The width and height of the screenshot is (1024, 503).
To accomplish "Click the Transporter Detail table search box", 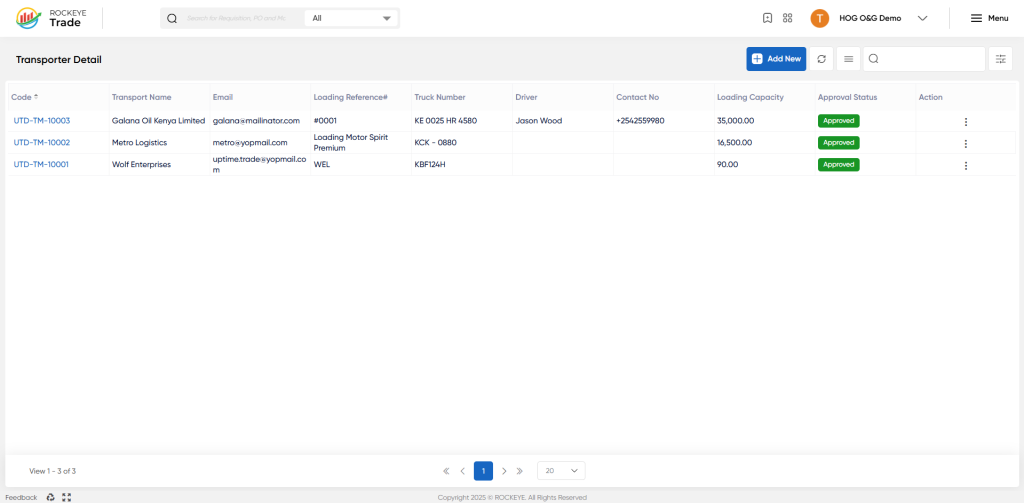I will pyautogui.click(x=924, y=59).
